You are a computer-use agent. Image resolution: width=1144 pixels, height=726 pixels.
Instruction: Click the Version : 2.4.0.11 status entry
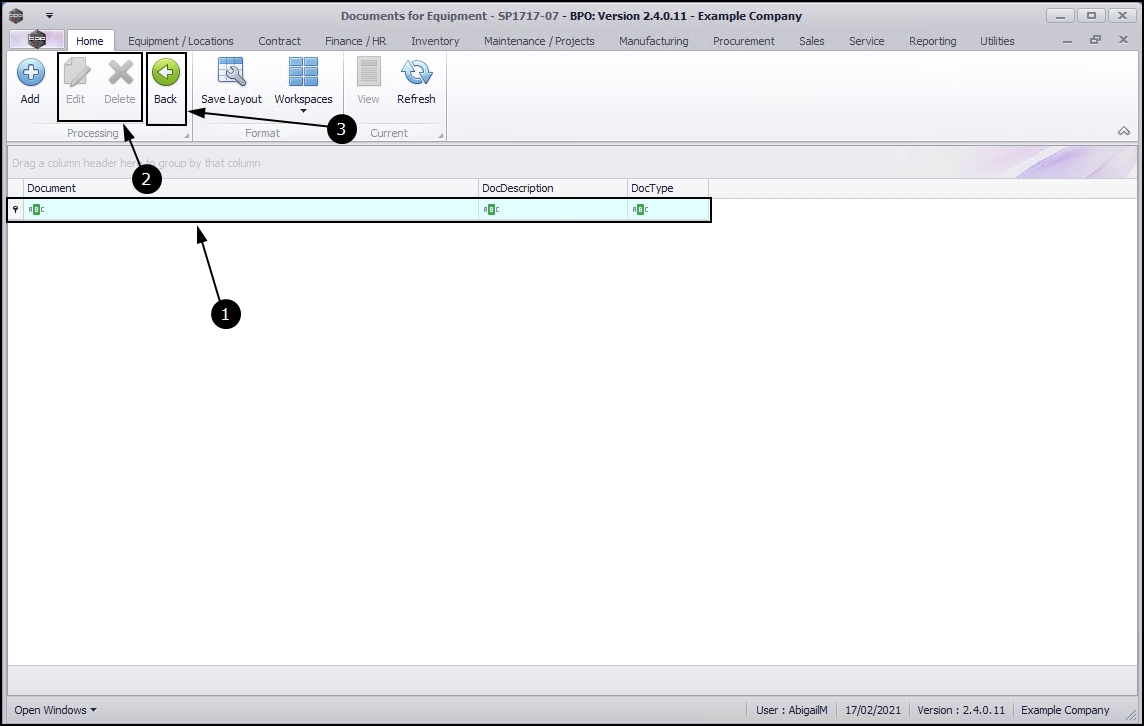pos(961,710)
